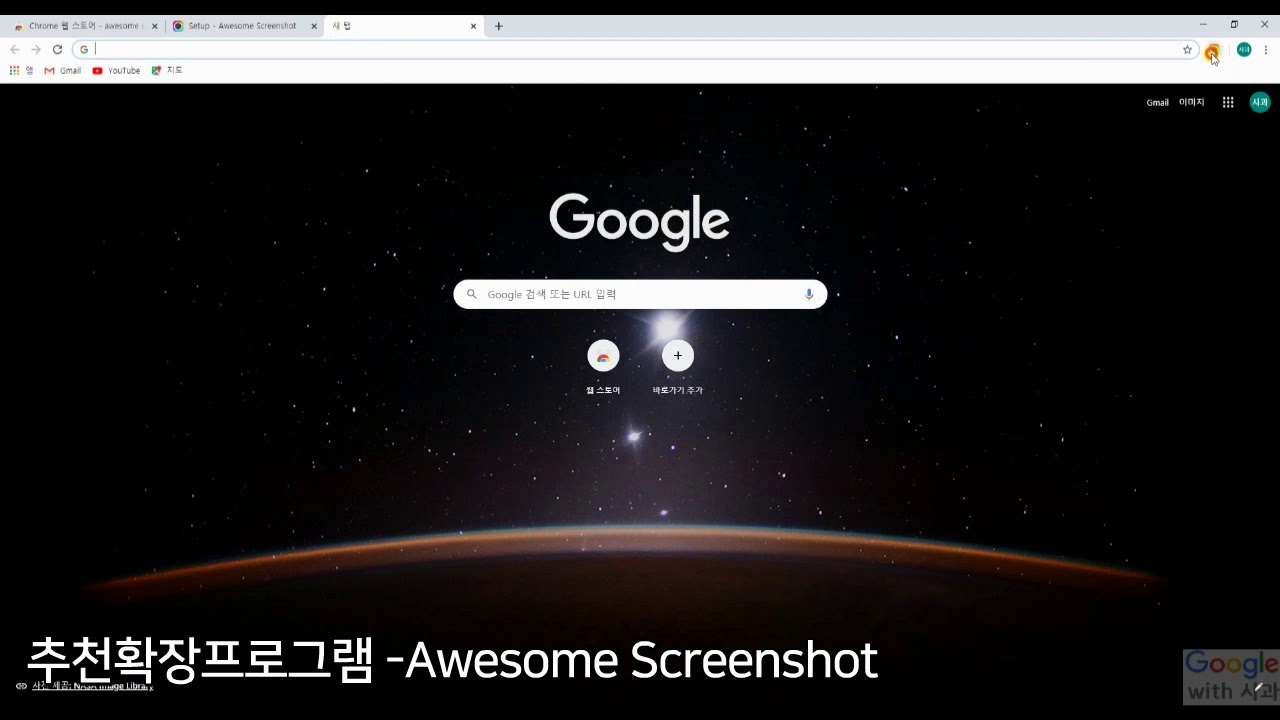The height and width of the screenshot is (720, 1280).
Task: Open the Google account avatar on page
Action: pos(1260,102)
